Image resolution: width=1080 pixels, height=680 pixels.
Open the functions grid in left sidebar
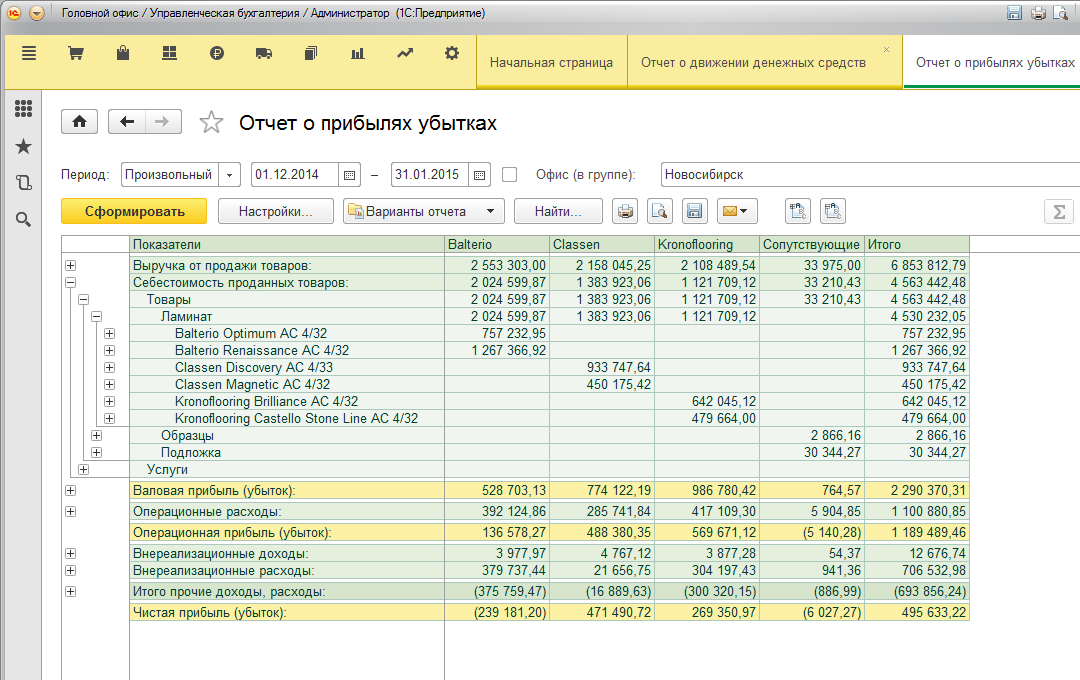point(23,108)
